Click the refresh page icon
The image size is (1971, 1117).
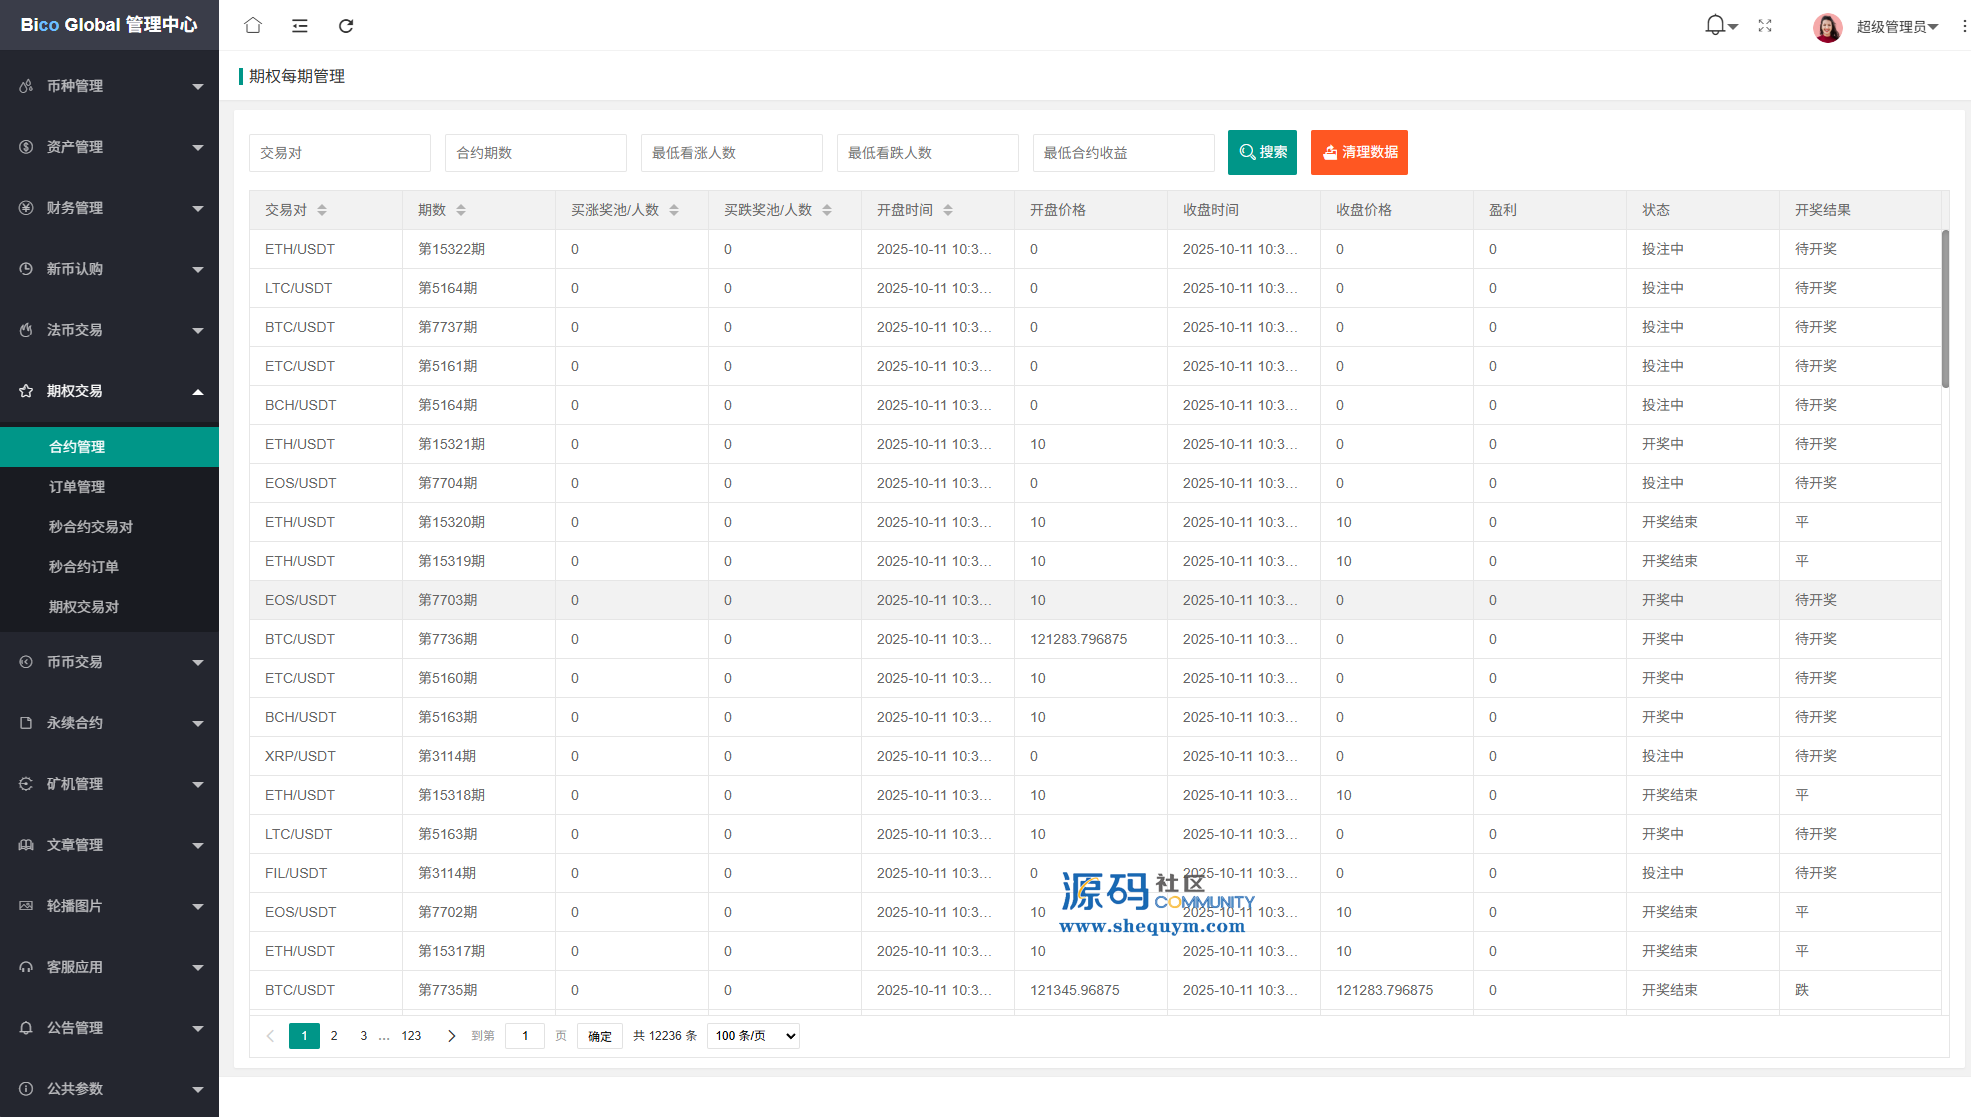346,26
